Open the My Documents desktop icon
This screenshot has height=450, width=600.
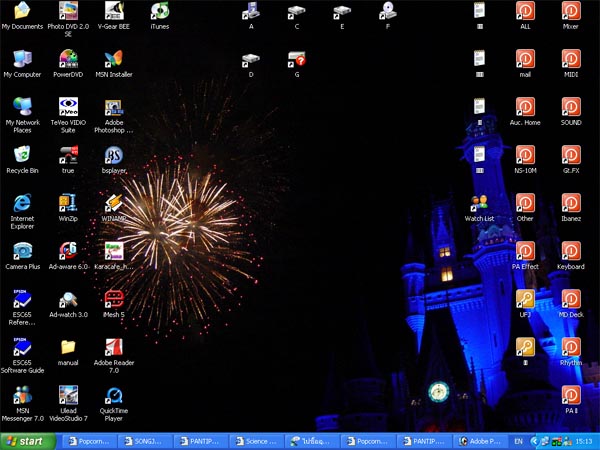tap(22, 11)
